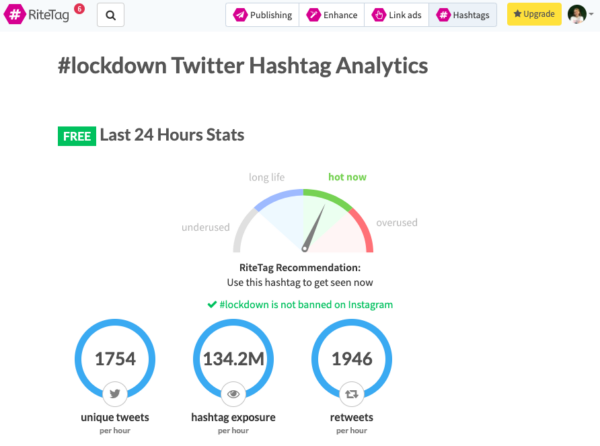Expand the account dropdown caret

click(x=591, y=14)
